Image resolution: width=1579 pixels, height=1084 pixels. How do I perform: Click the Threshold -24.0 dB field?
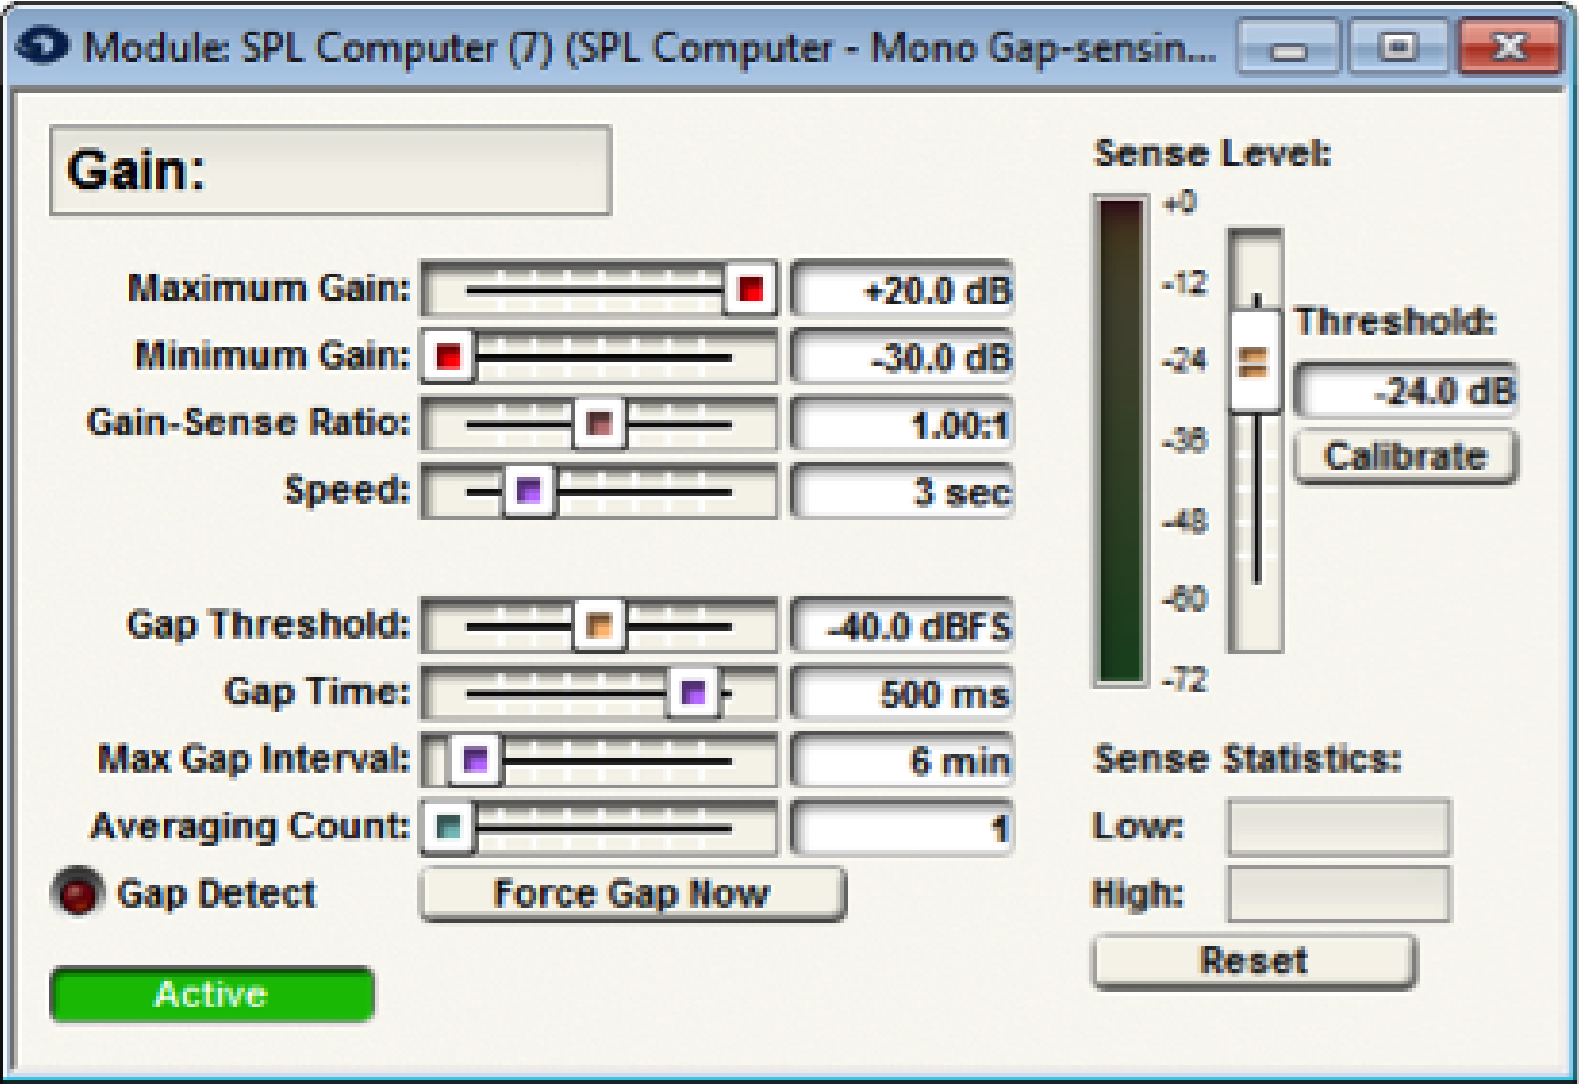1406,390
